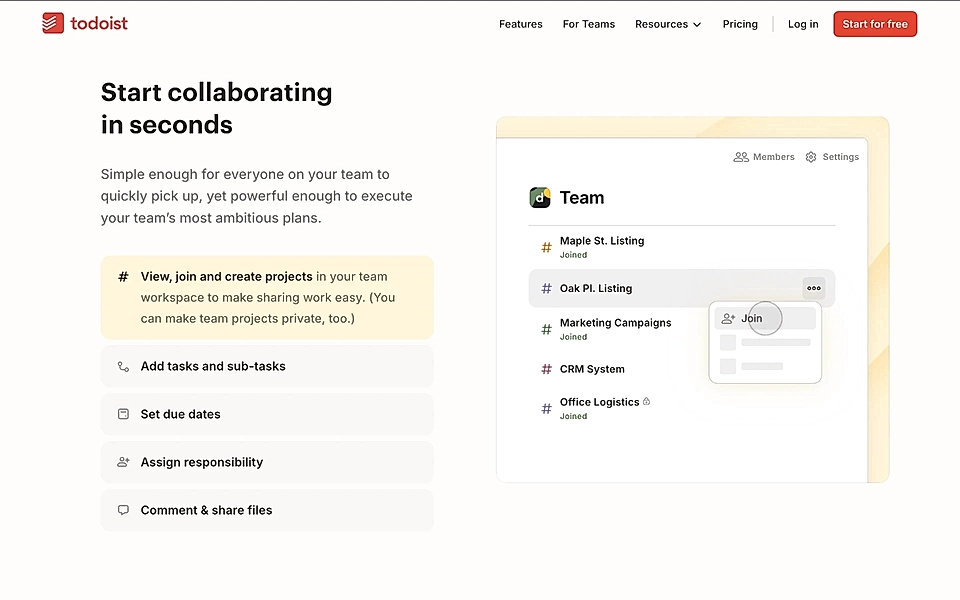Select Join from the project context menu
Viewport: 960px width, 600px height.
pos(751,318)
